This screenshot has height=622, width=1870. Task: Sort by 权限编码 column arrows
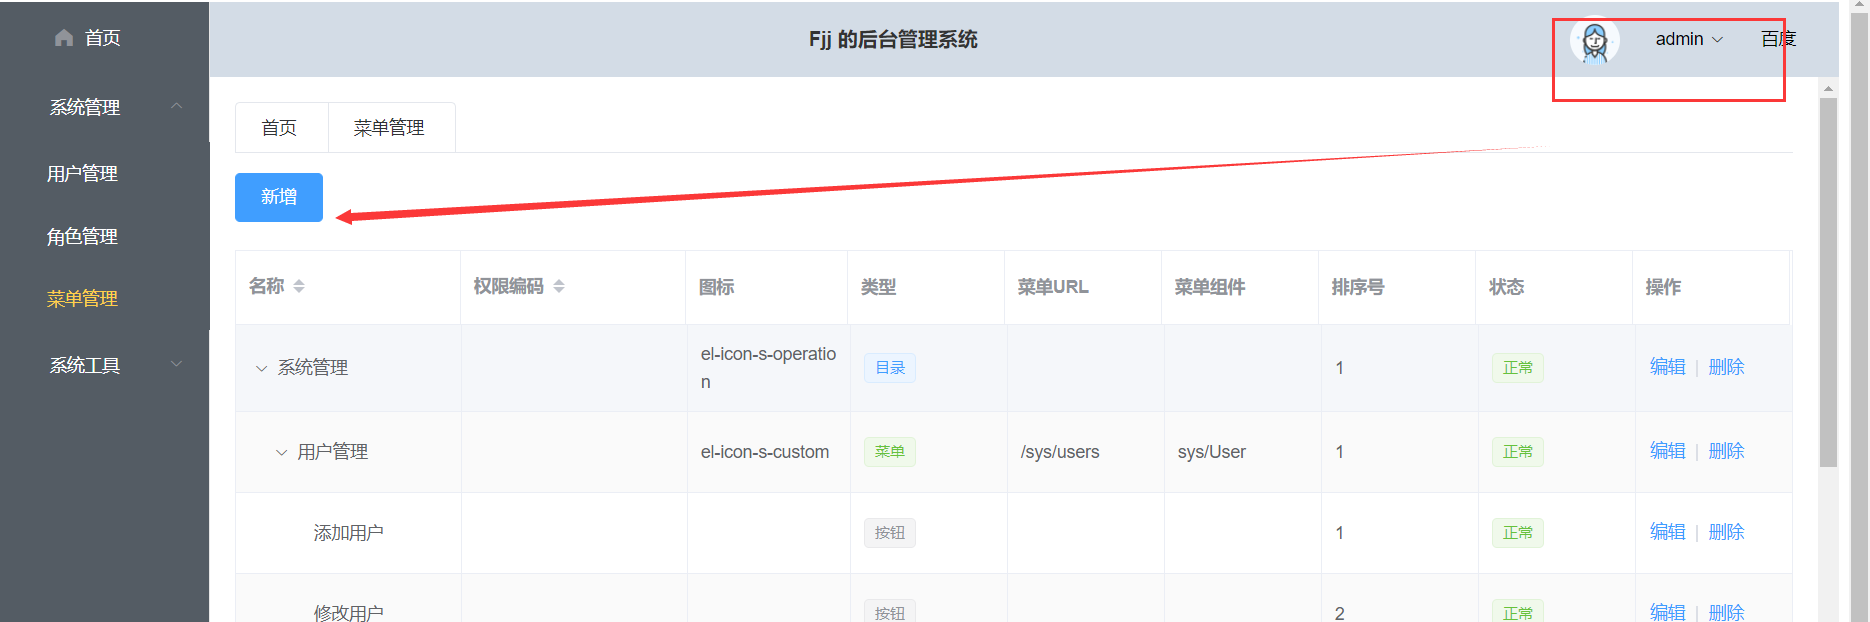pos(559,286)
